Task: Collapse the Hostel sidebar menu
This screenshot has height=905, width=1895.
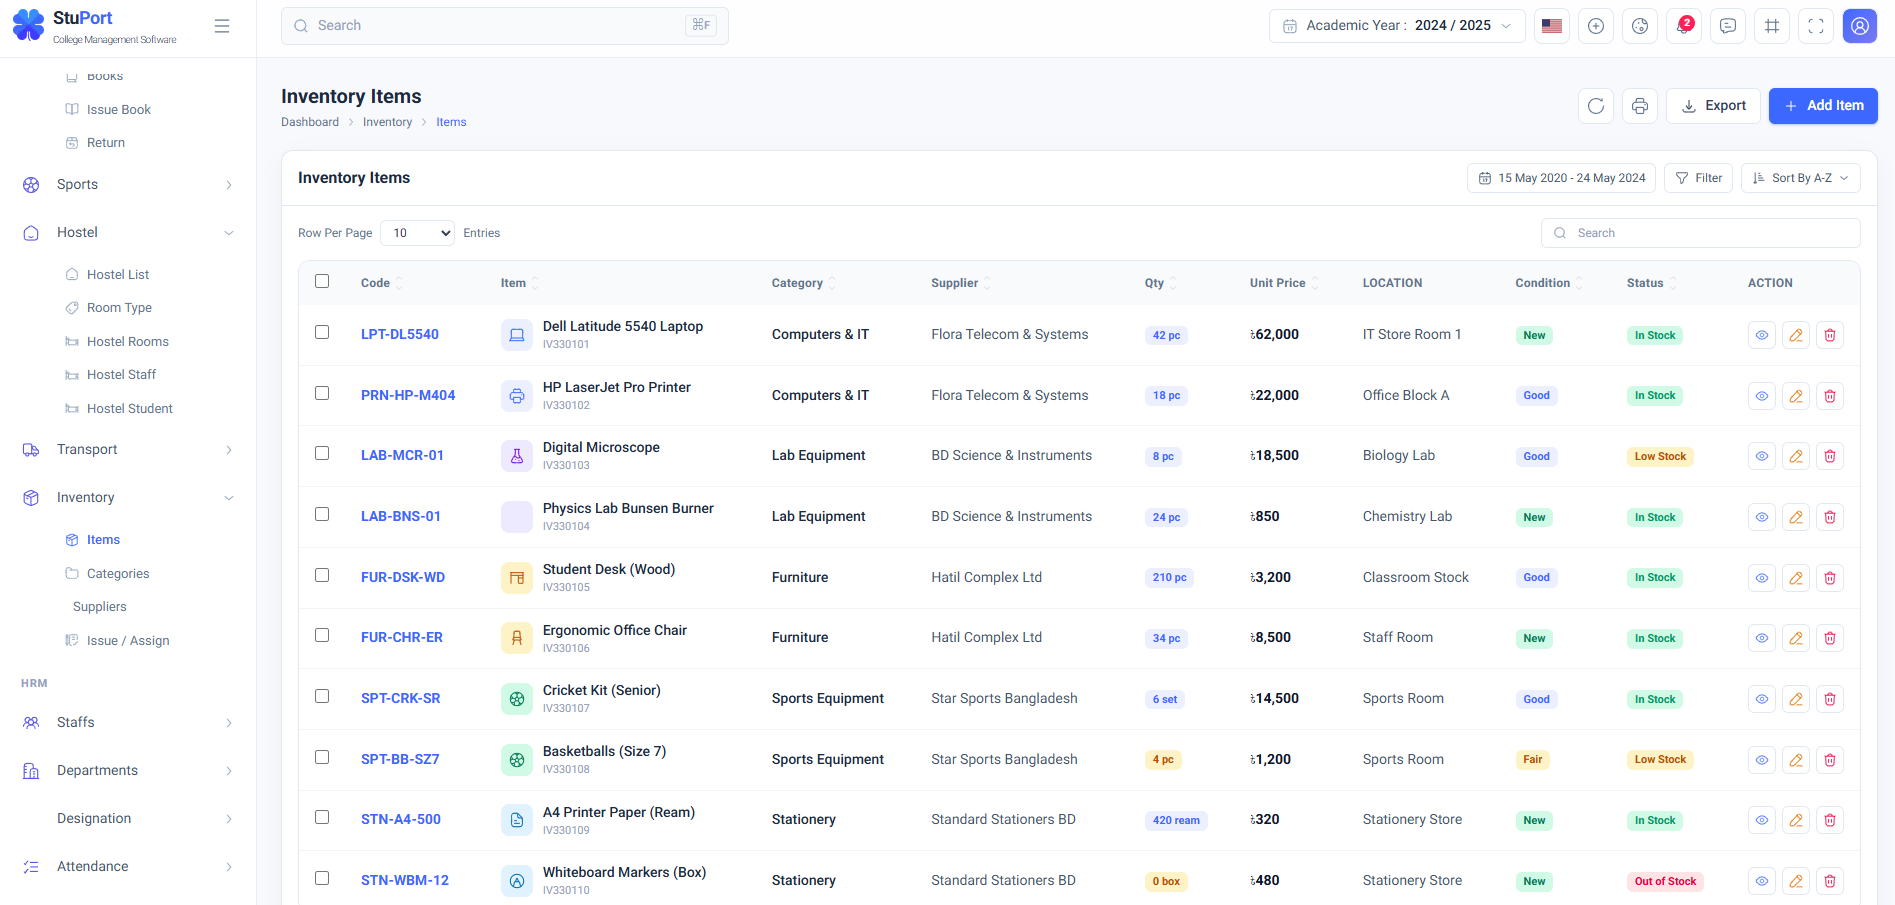Action: coord(128,233)
